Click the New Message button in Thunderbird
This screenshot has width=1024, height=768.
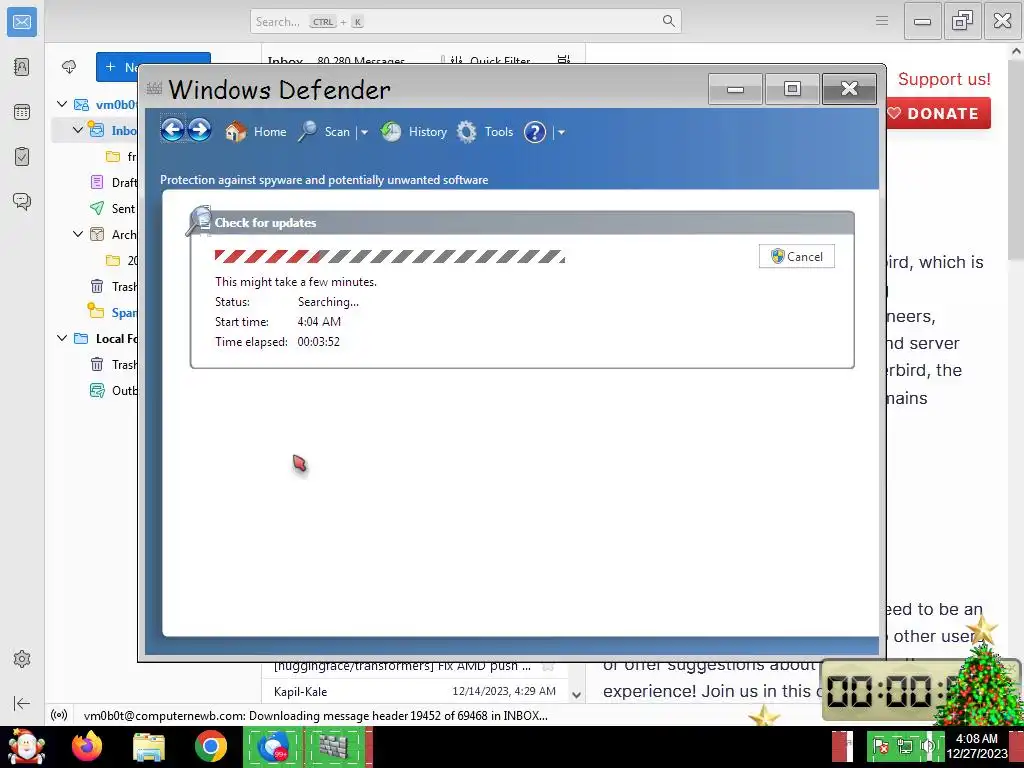153,67
